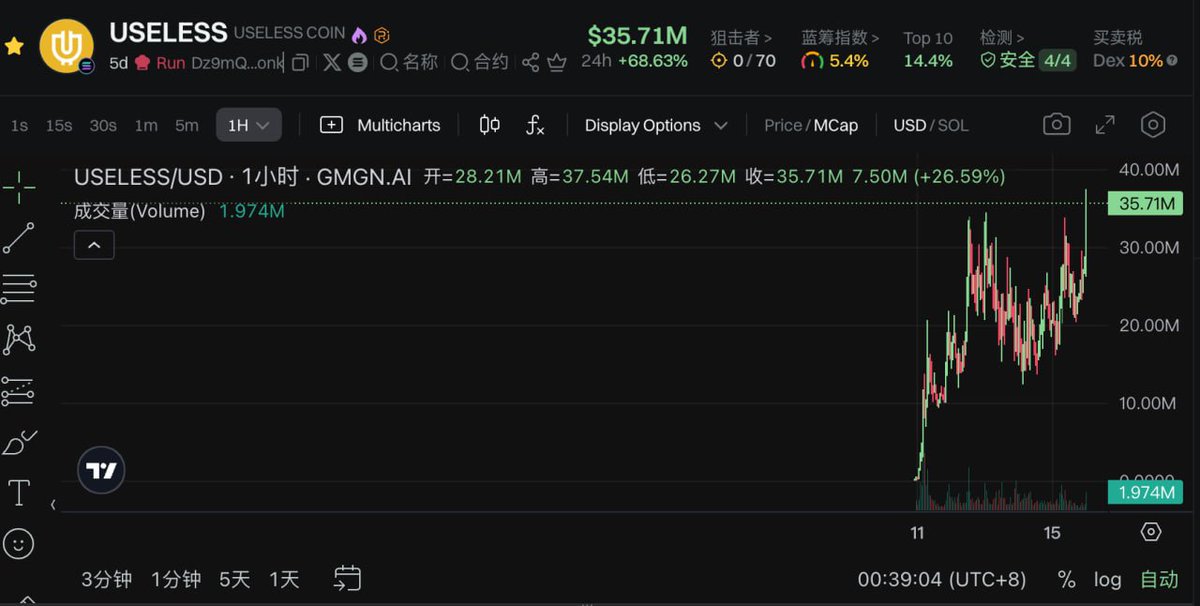Click the 00:39:04 (UTC+8) timezone

point(942,580)
